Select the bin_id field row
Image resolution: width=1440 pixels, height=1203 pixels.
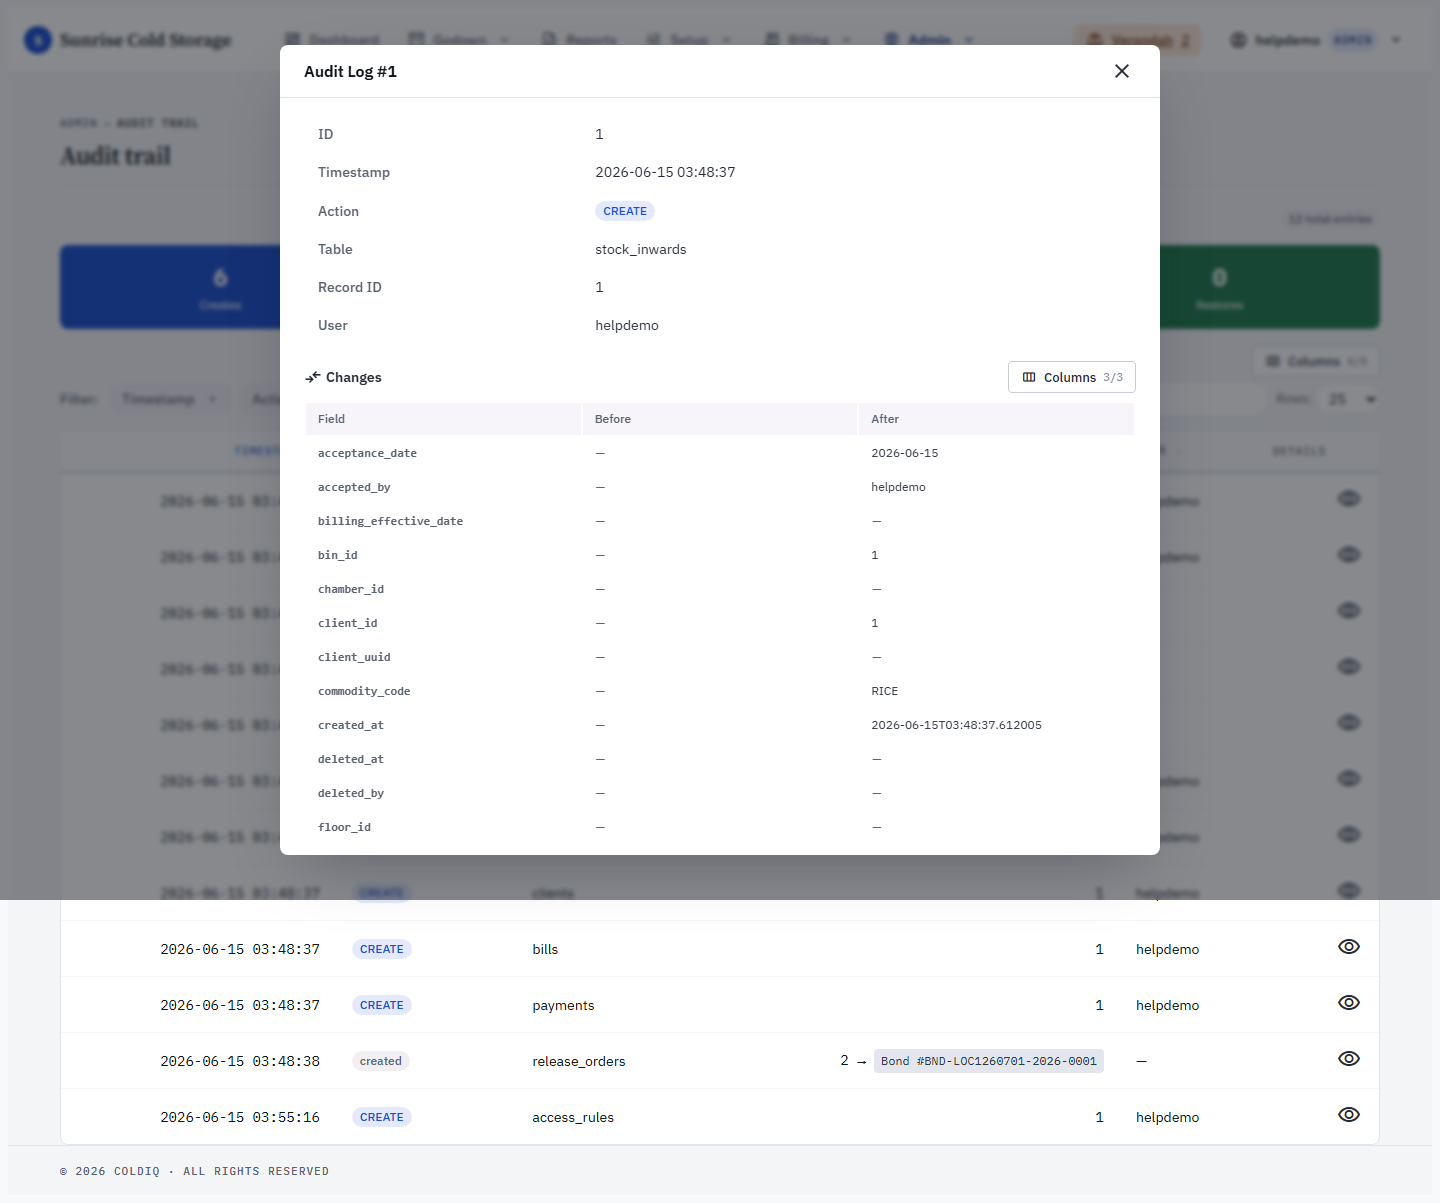tap(720, 555)
